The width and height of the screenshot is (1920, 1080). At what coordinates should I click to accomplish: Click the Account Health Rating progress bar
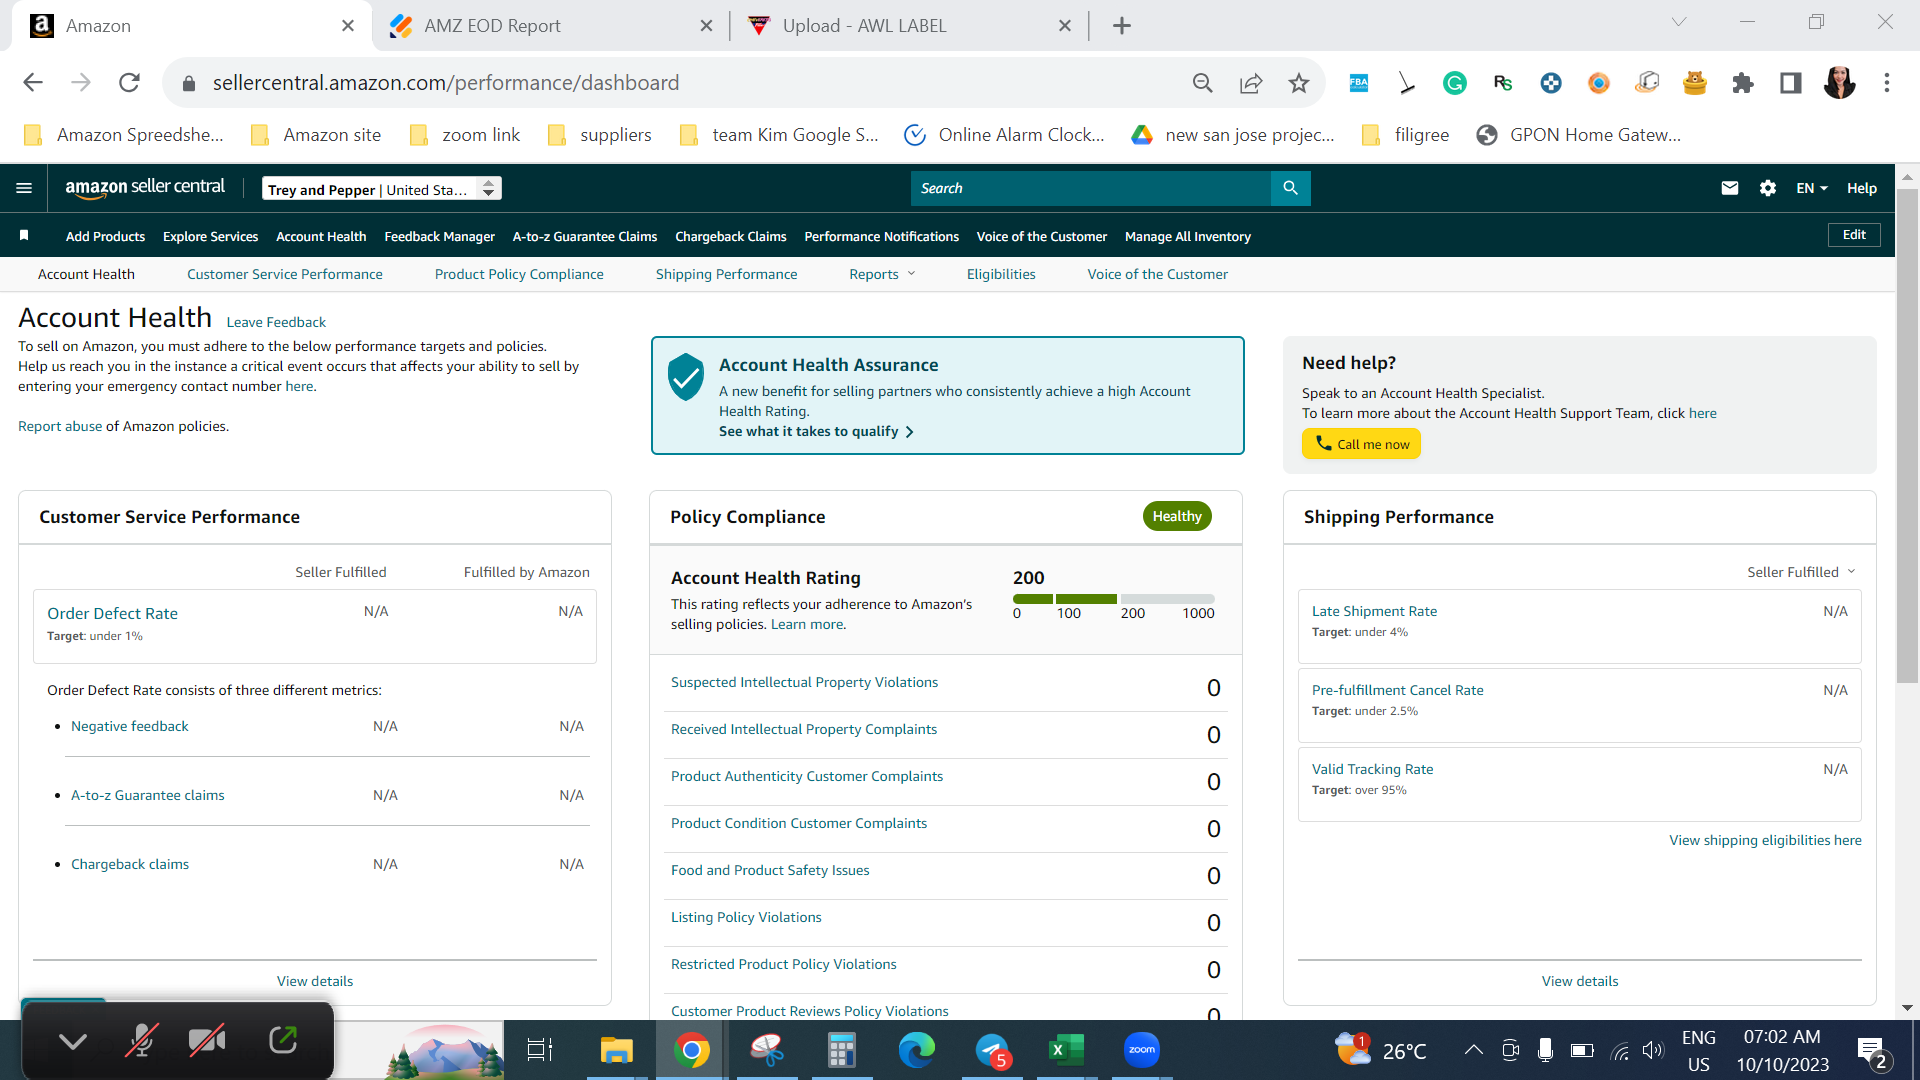pyautogui.click(x=1114, y=599)
